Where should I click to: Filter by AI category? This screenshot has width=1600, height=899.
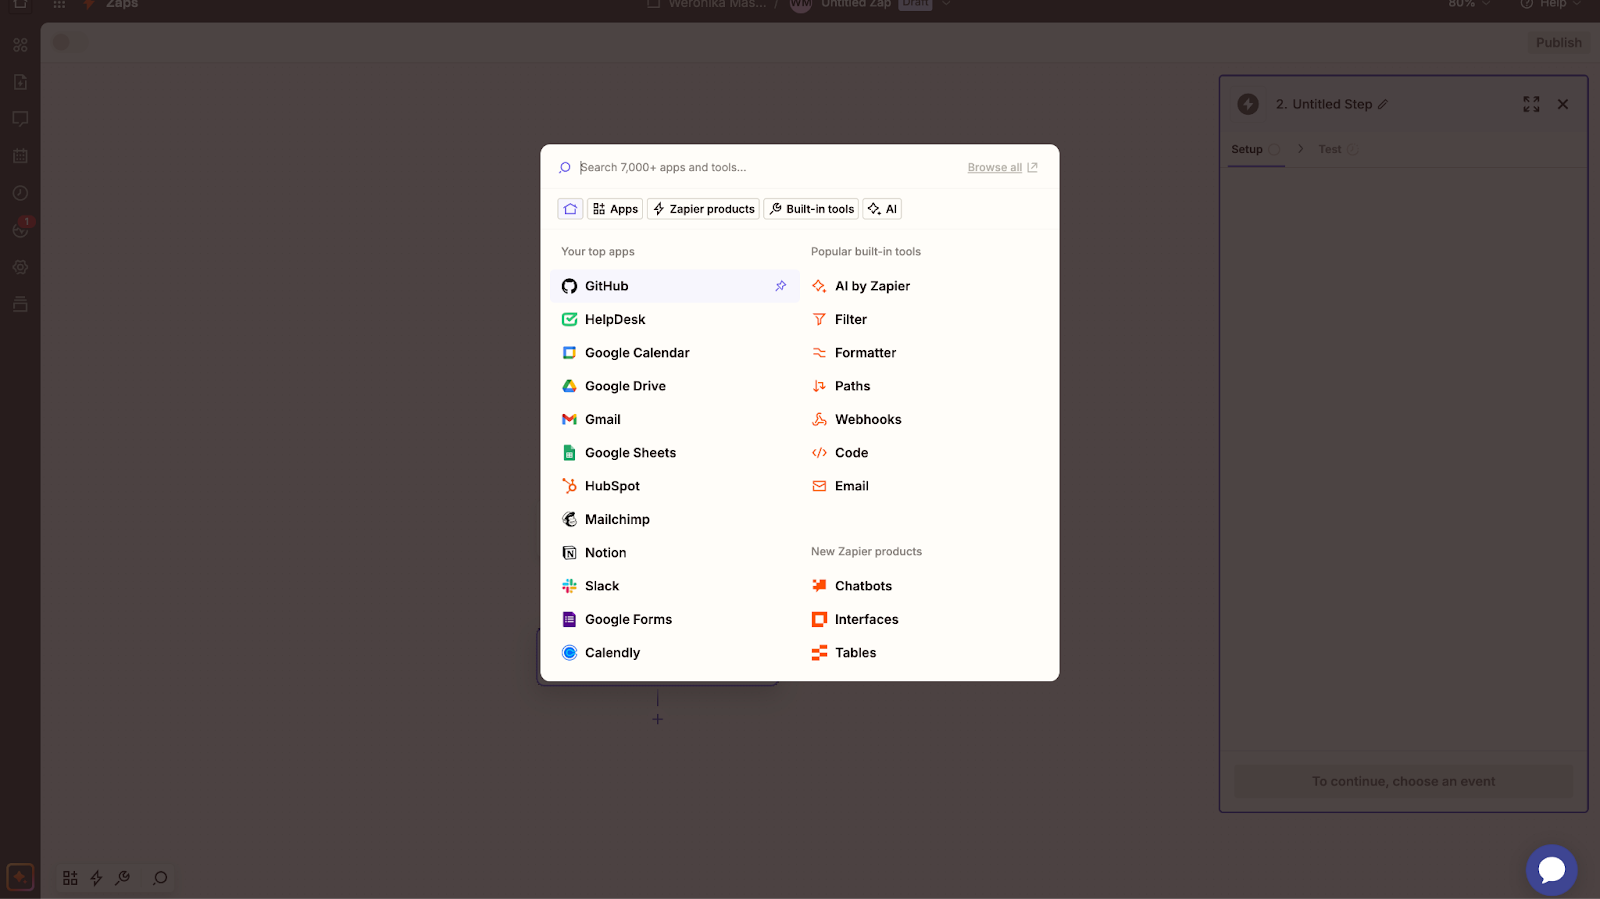pyautogui.click(x=882, y=209)
